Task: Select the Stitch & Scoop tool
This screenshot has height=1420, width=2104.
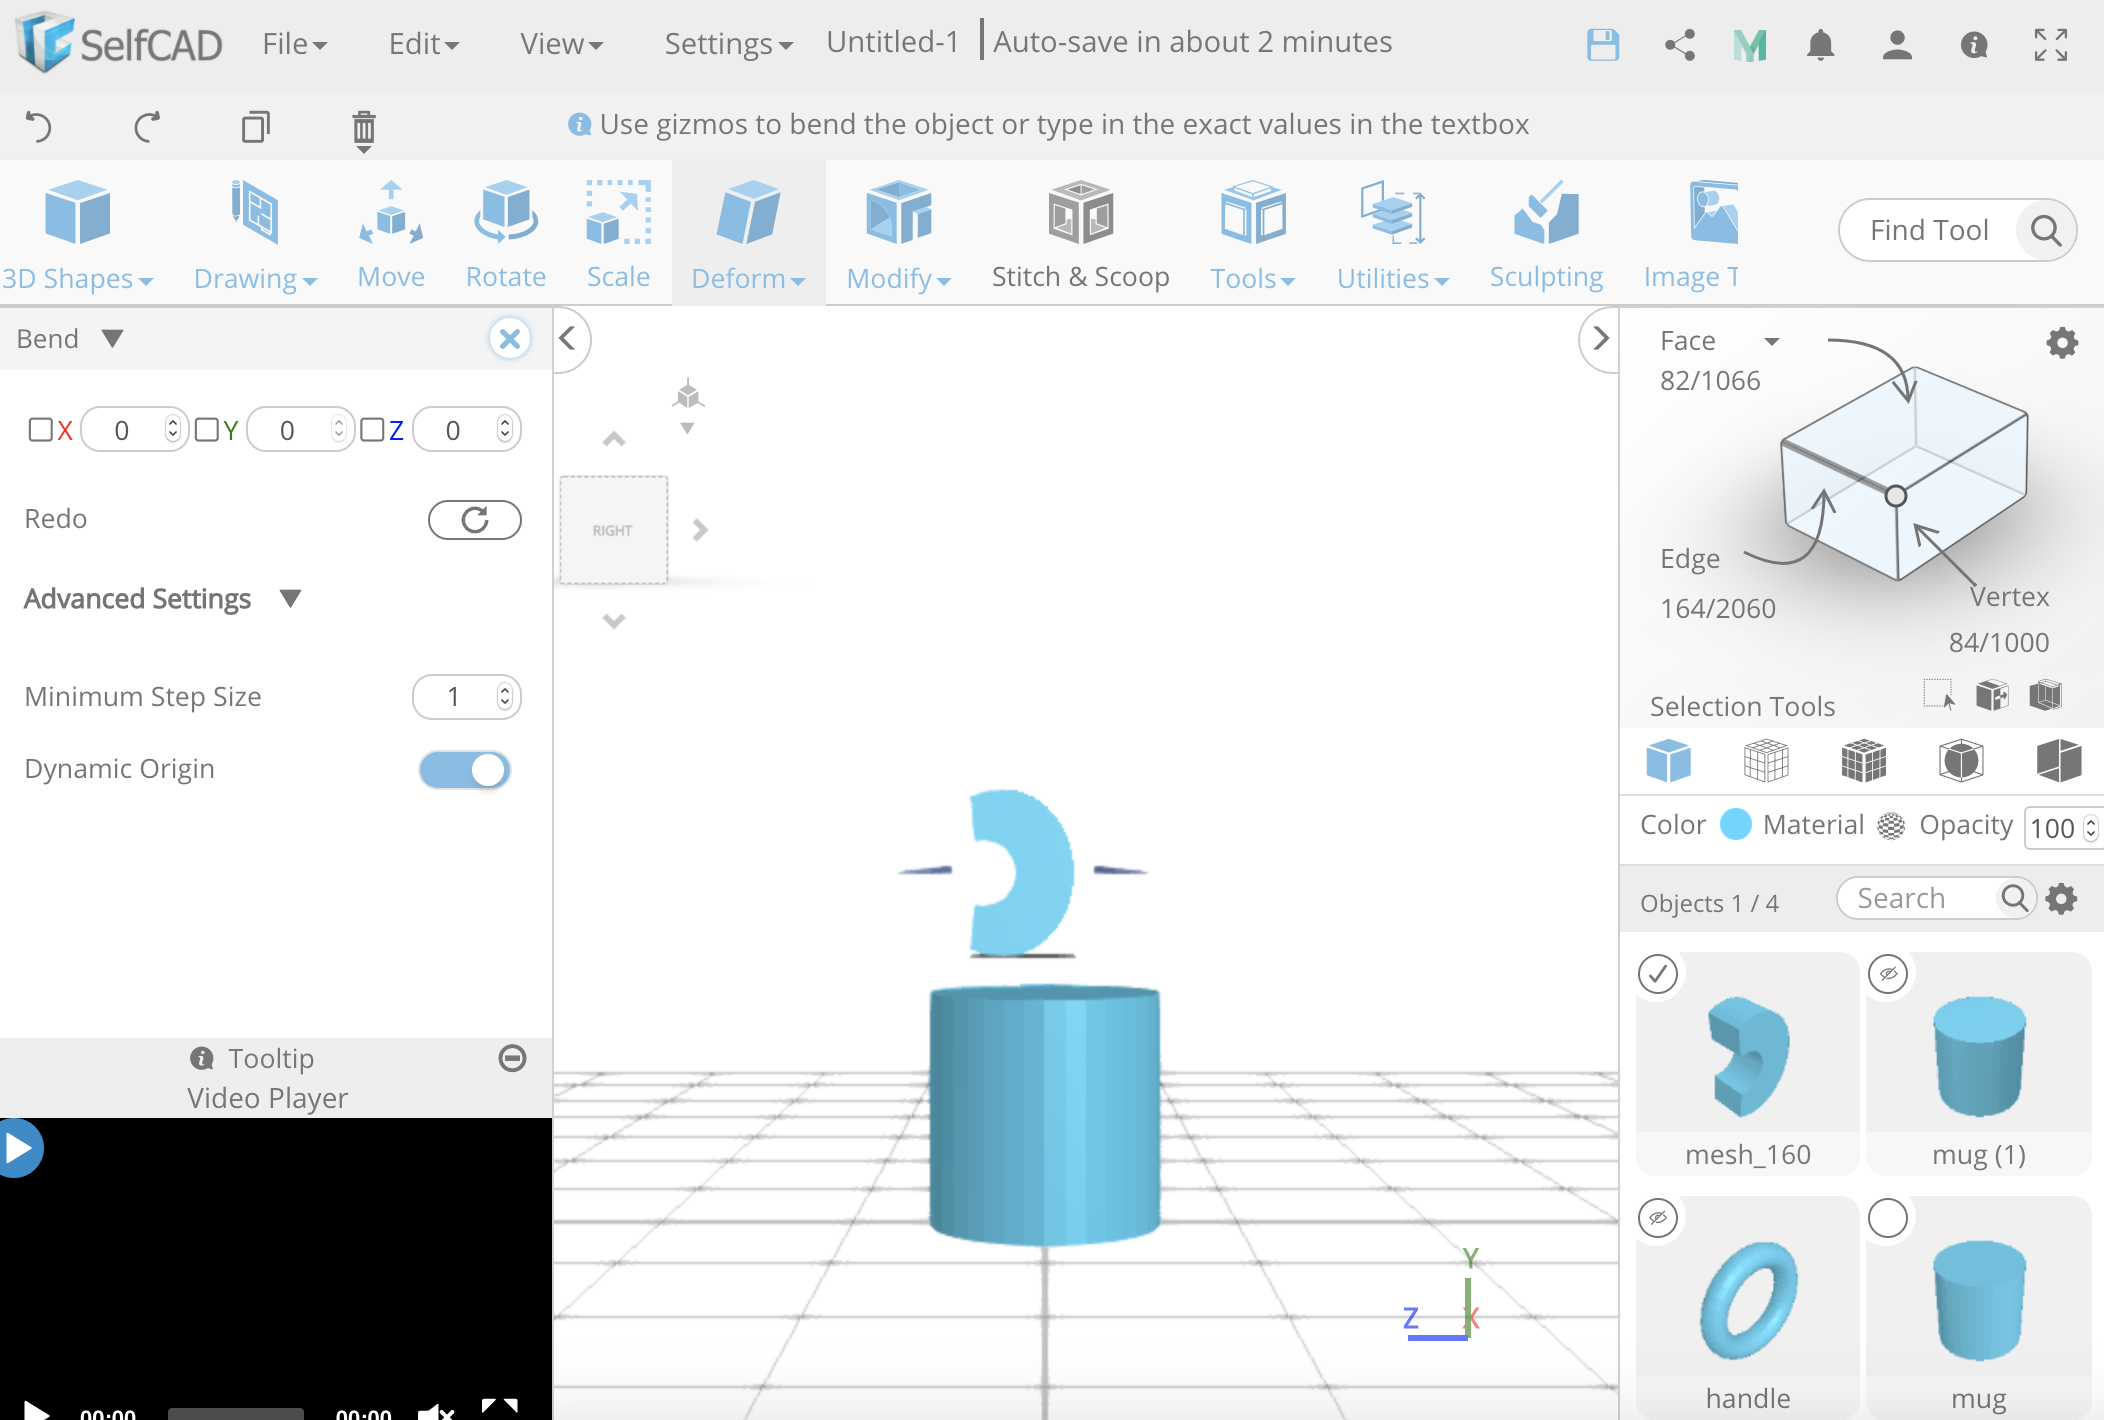Action: (1080, 232)
